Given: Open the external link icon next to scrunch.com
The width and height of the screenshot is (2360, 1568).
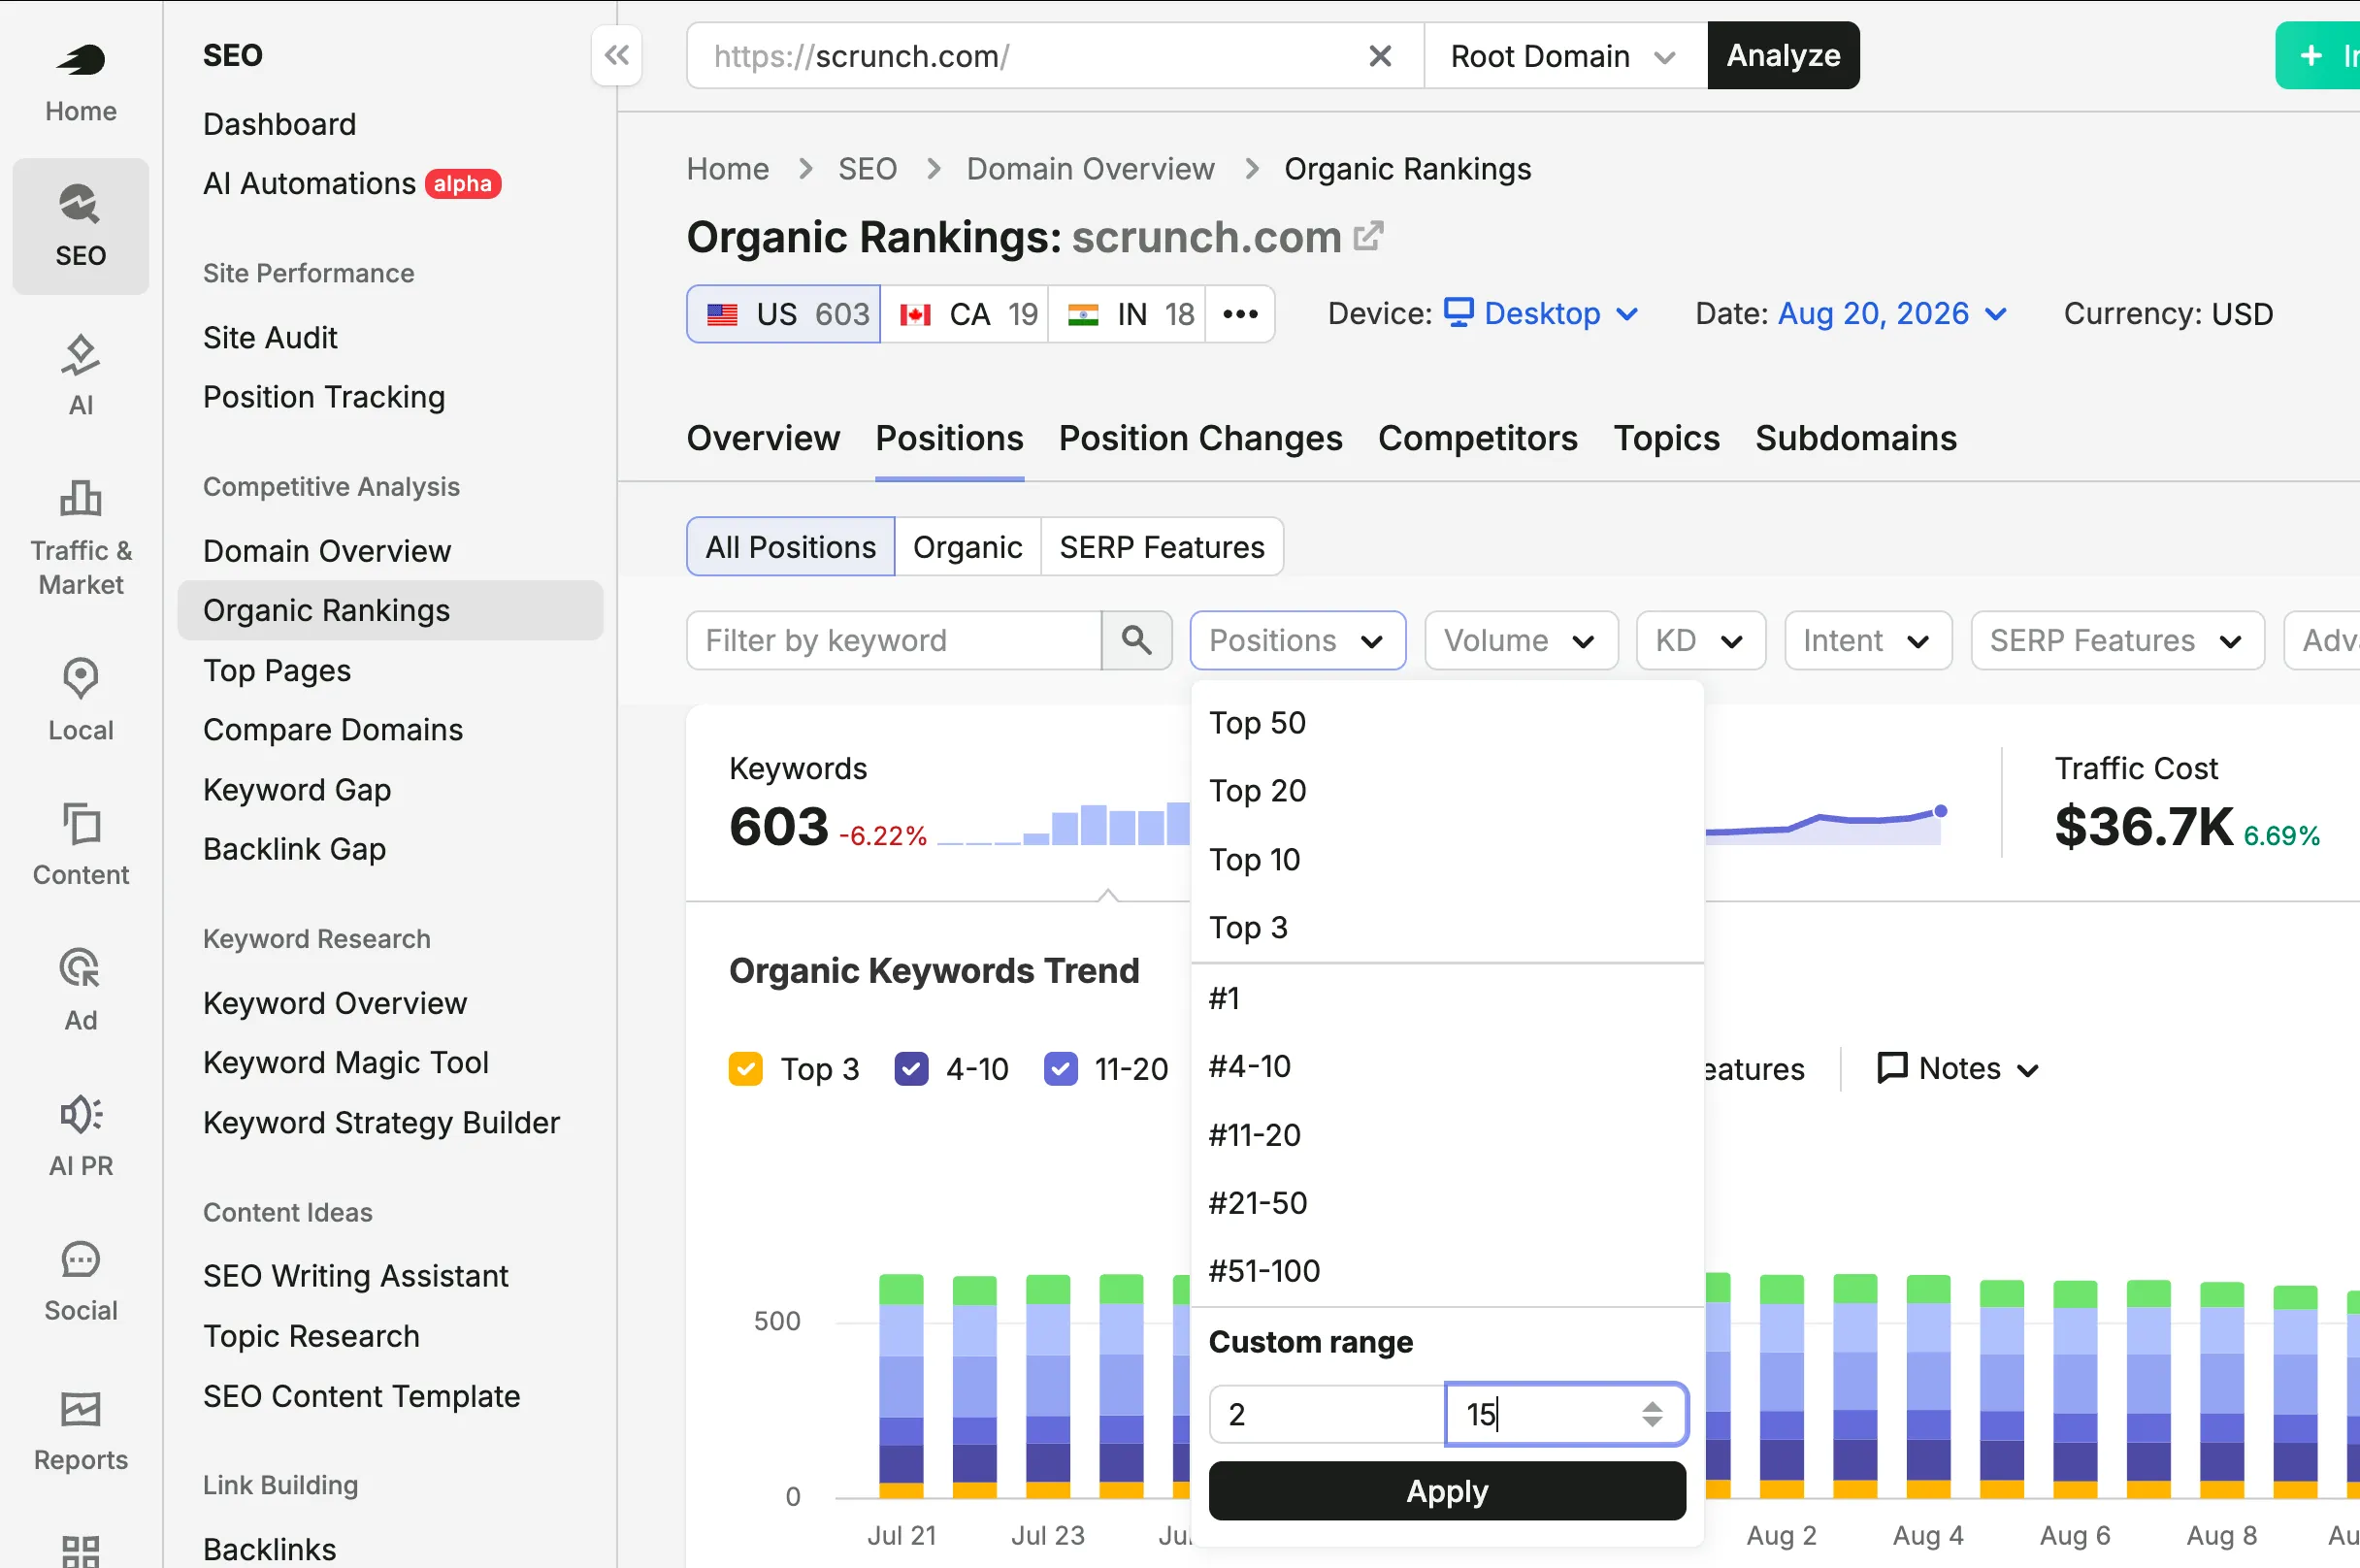Looking at the screenshot, I should pos(1367,237).
